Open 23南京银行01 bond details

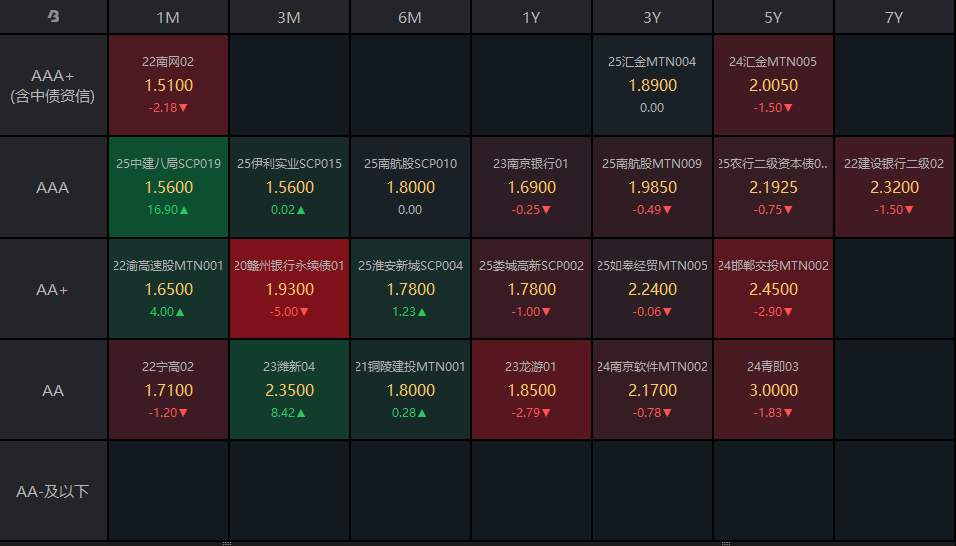(x=531, y=187)
